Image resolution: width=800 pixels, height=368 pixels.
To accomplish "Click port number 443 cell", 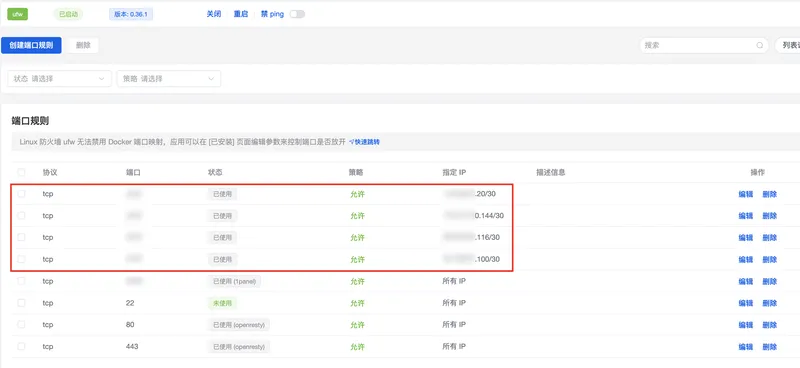I will [132, 346].
